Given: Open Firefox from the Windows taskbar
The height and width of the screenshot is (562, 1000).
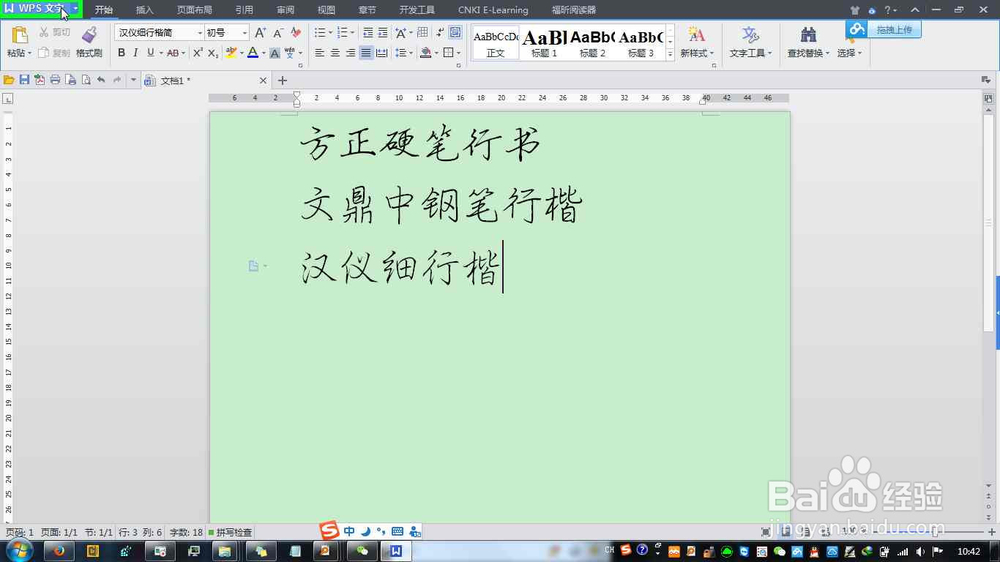Looking at the screenshot, I should click(x=59, y=551).
